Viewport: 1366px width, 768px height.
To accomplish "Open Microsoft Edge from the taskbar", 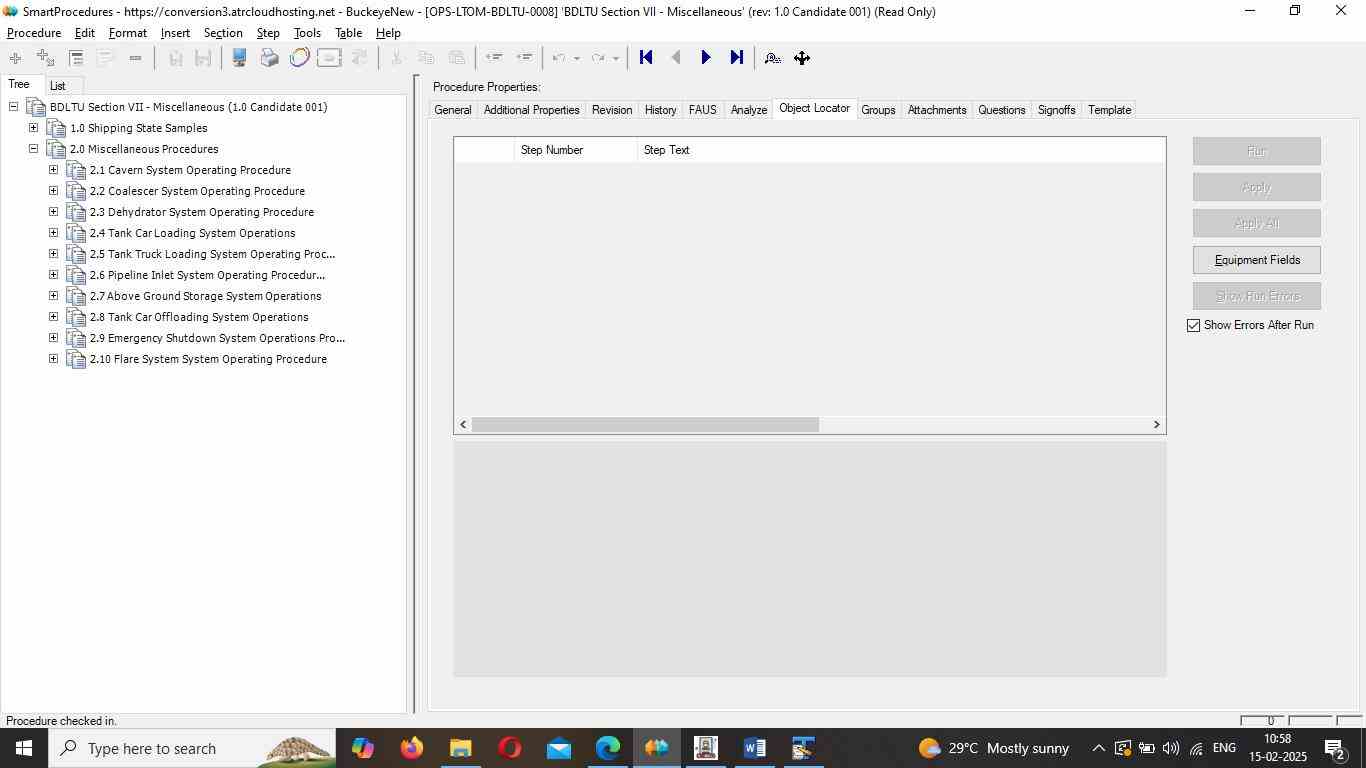I will tap(608, 748).
